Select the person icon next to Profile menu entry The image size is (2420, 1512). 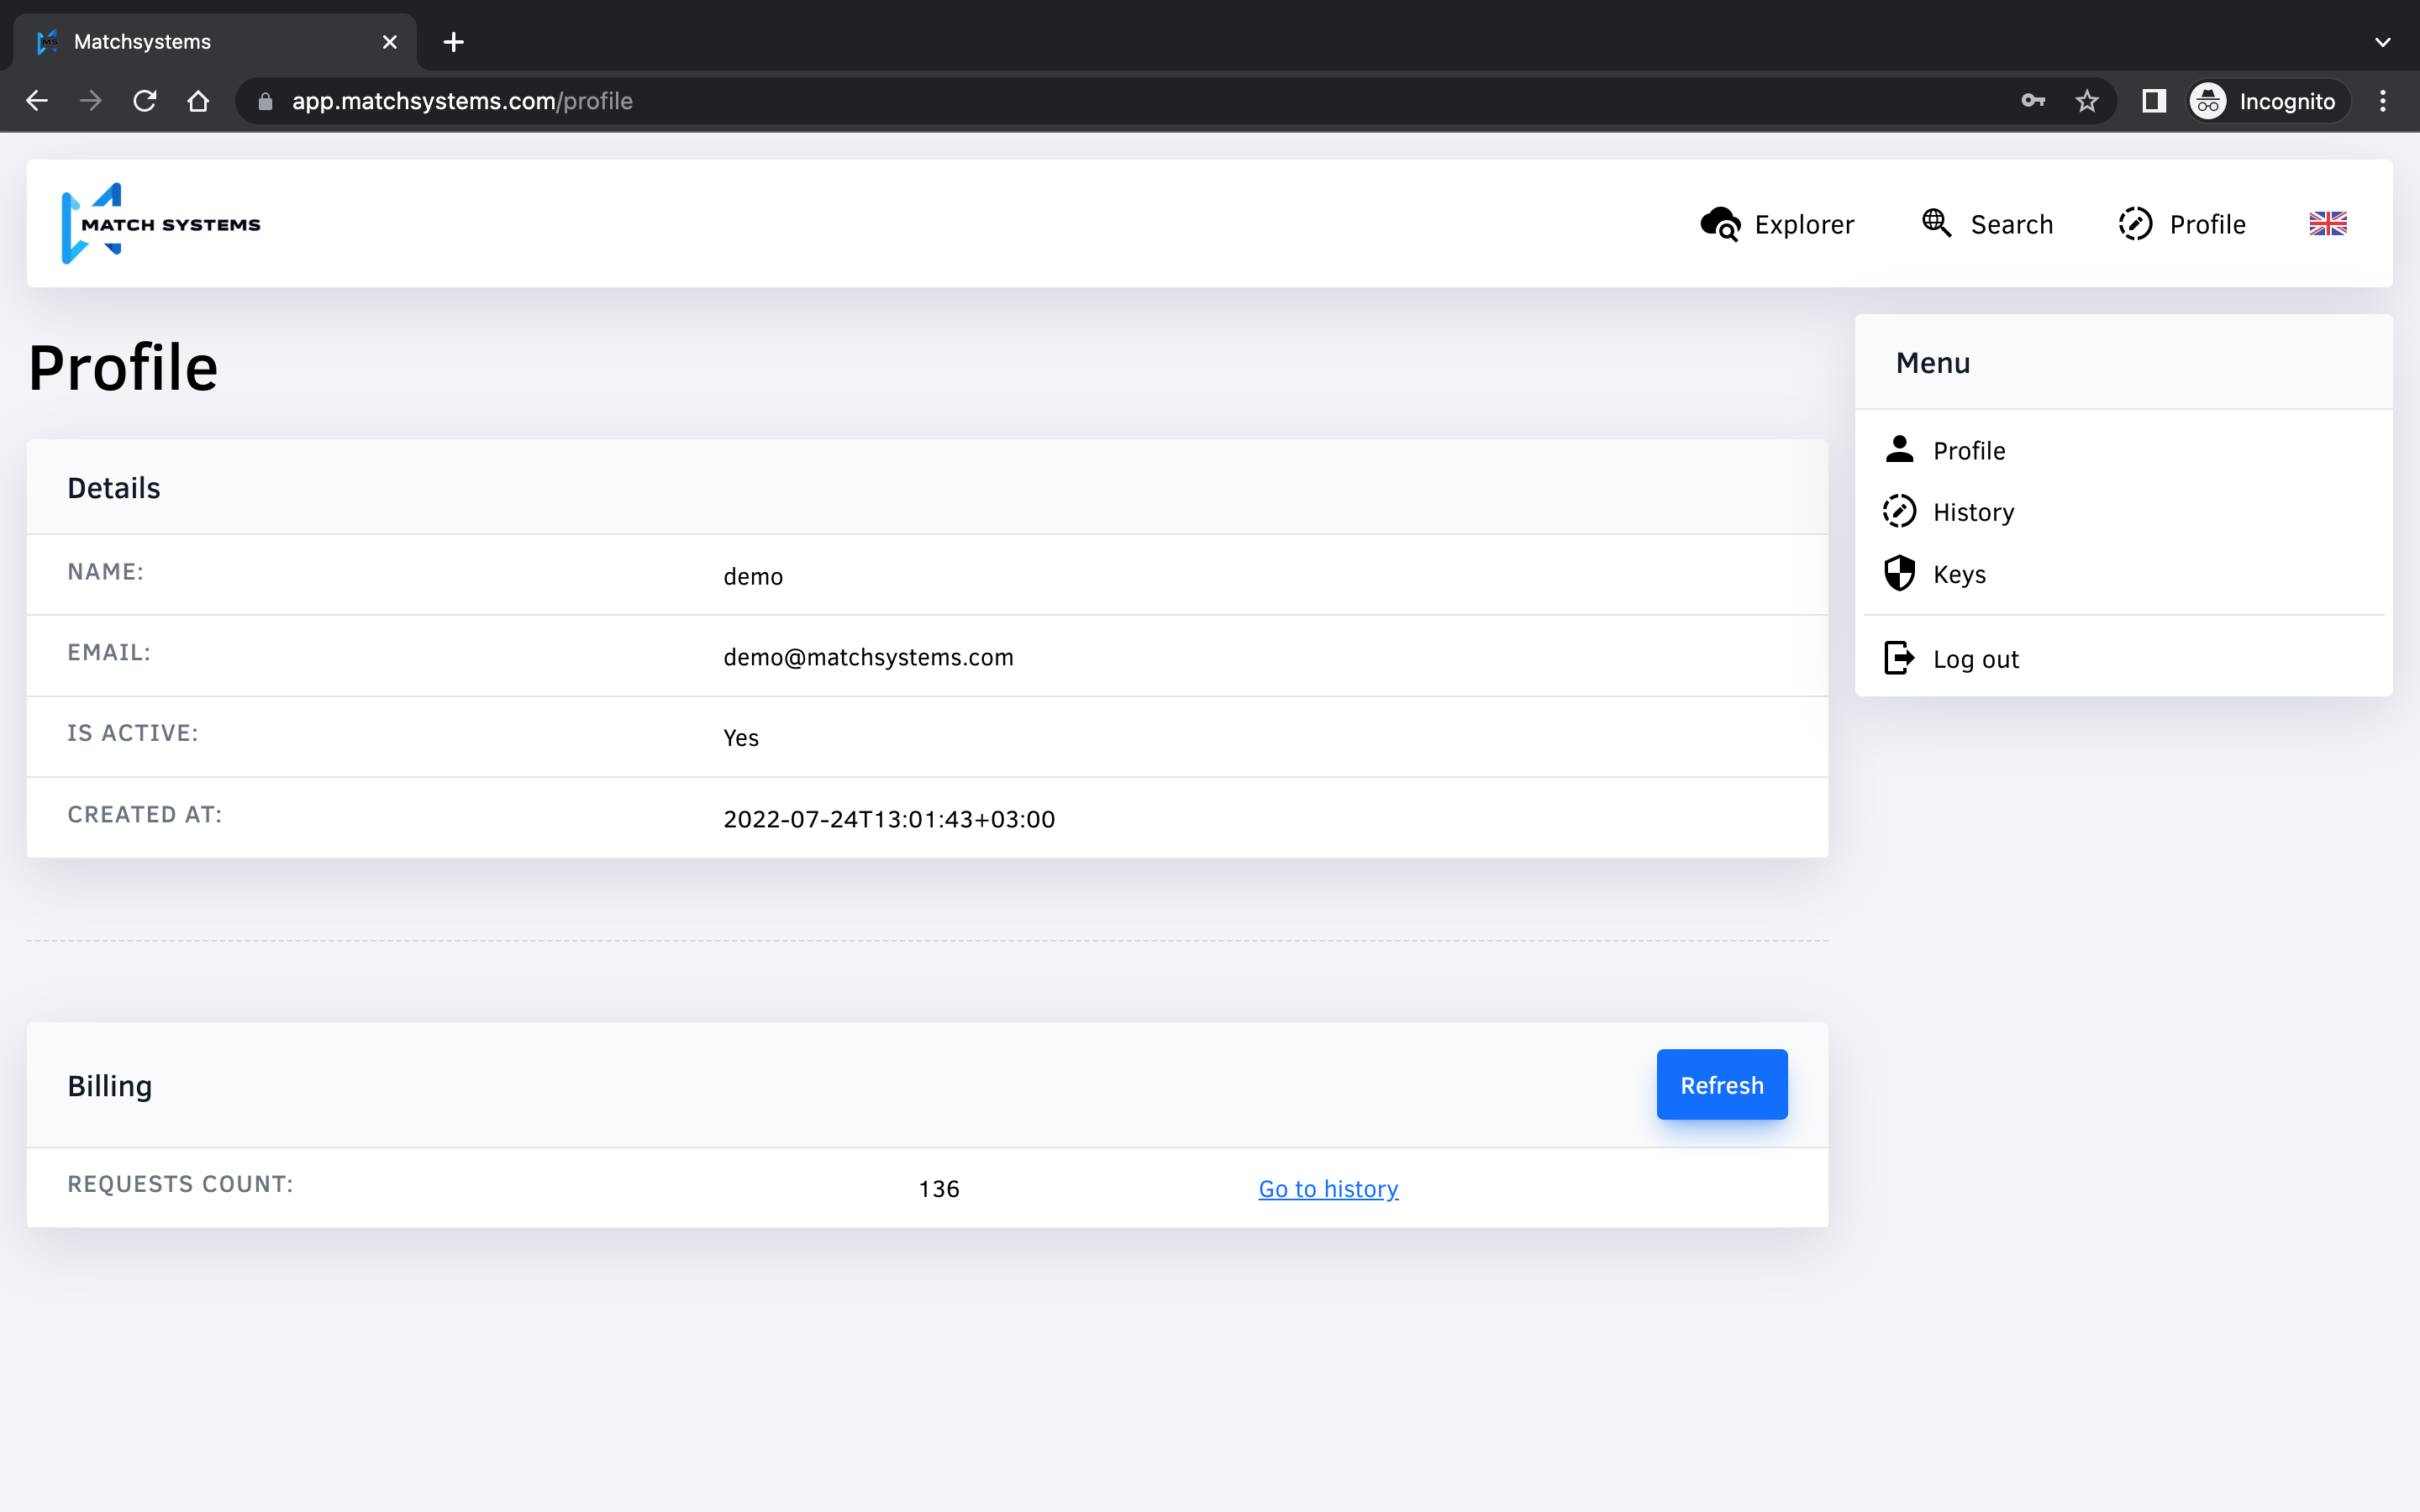1899,450
